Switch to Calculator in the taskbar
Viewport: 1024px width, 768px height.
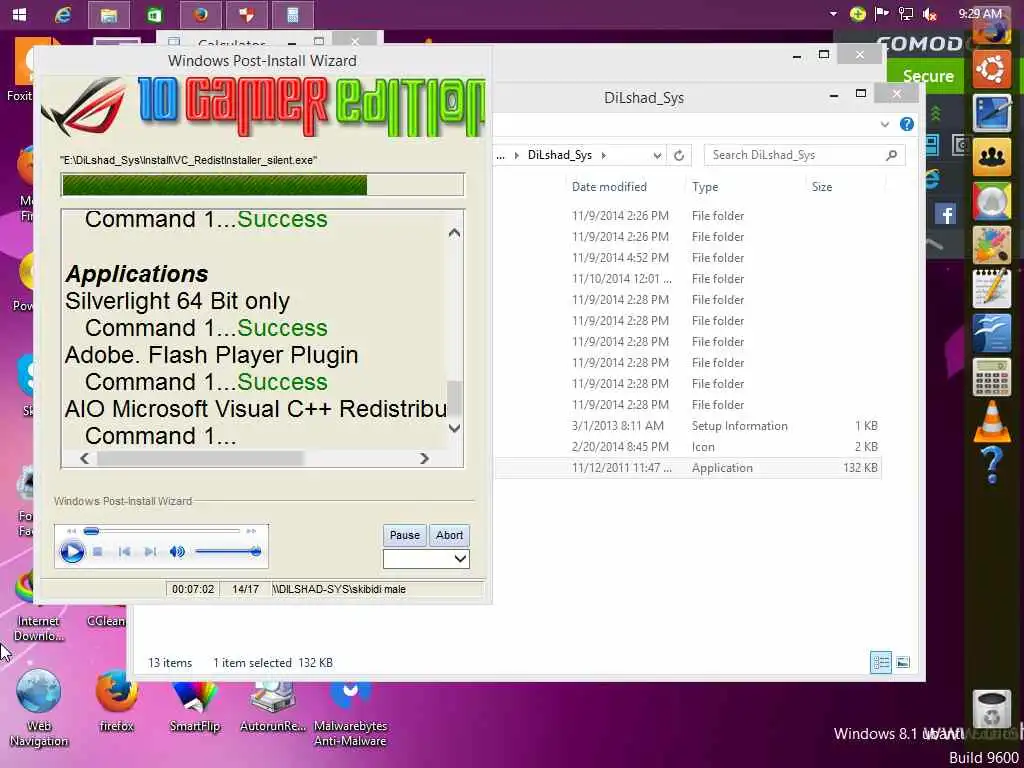click(293, 15)
